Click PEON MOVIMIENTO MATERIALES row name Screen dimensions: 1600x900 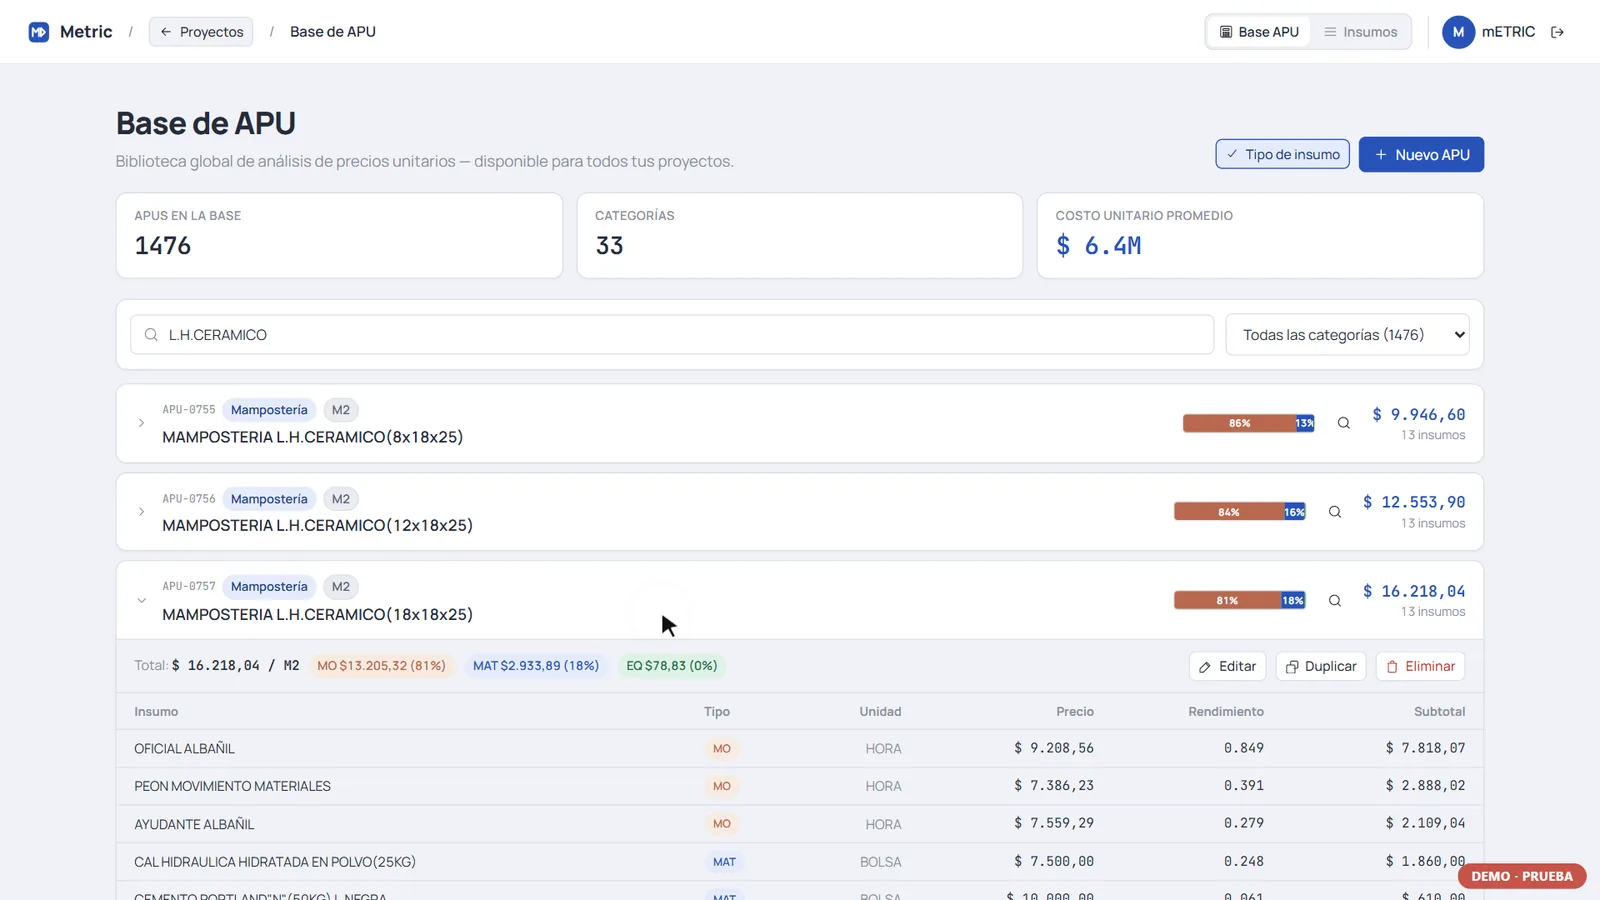tap(232, 787)
